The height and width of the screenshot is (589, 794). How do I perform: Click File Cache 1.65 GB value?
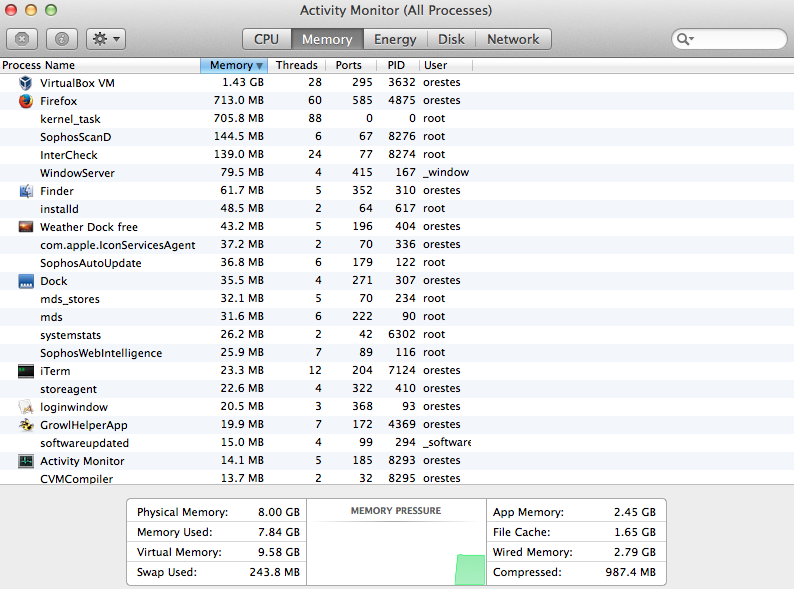click(x=634, y=532)
